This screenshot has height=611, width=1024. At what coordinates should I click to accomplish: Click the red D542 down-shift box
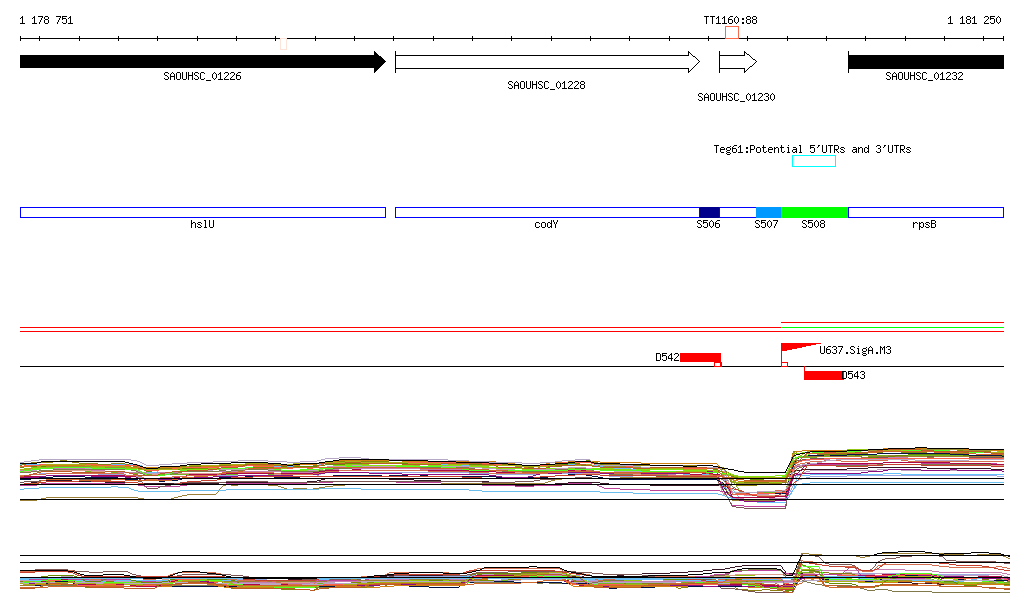click(700, 357)
